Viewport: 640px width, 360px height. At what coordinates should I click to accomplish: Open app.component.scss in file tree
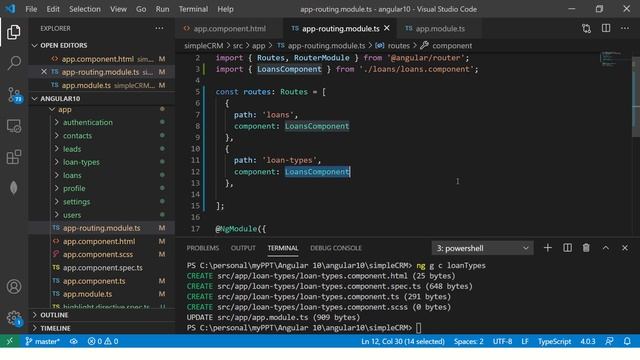pos(102,254)
